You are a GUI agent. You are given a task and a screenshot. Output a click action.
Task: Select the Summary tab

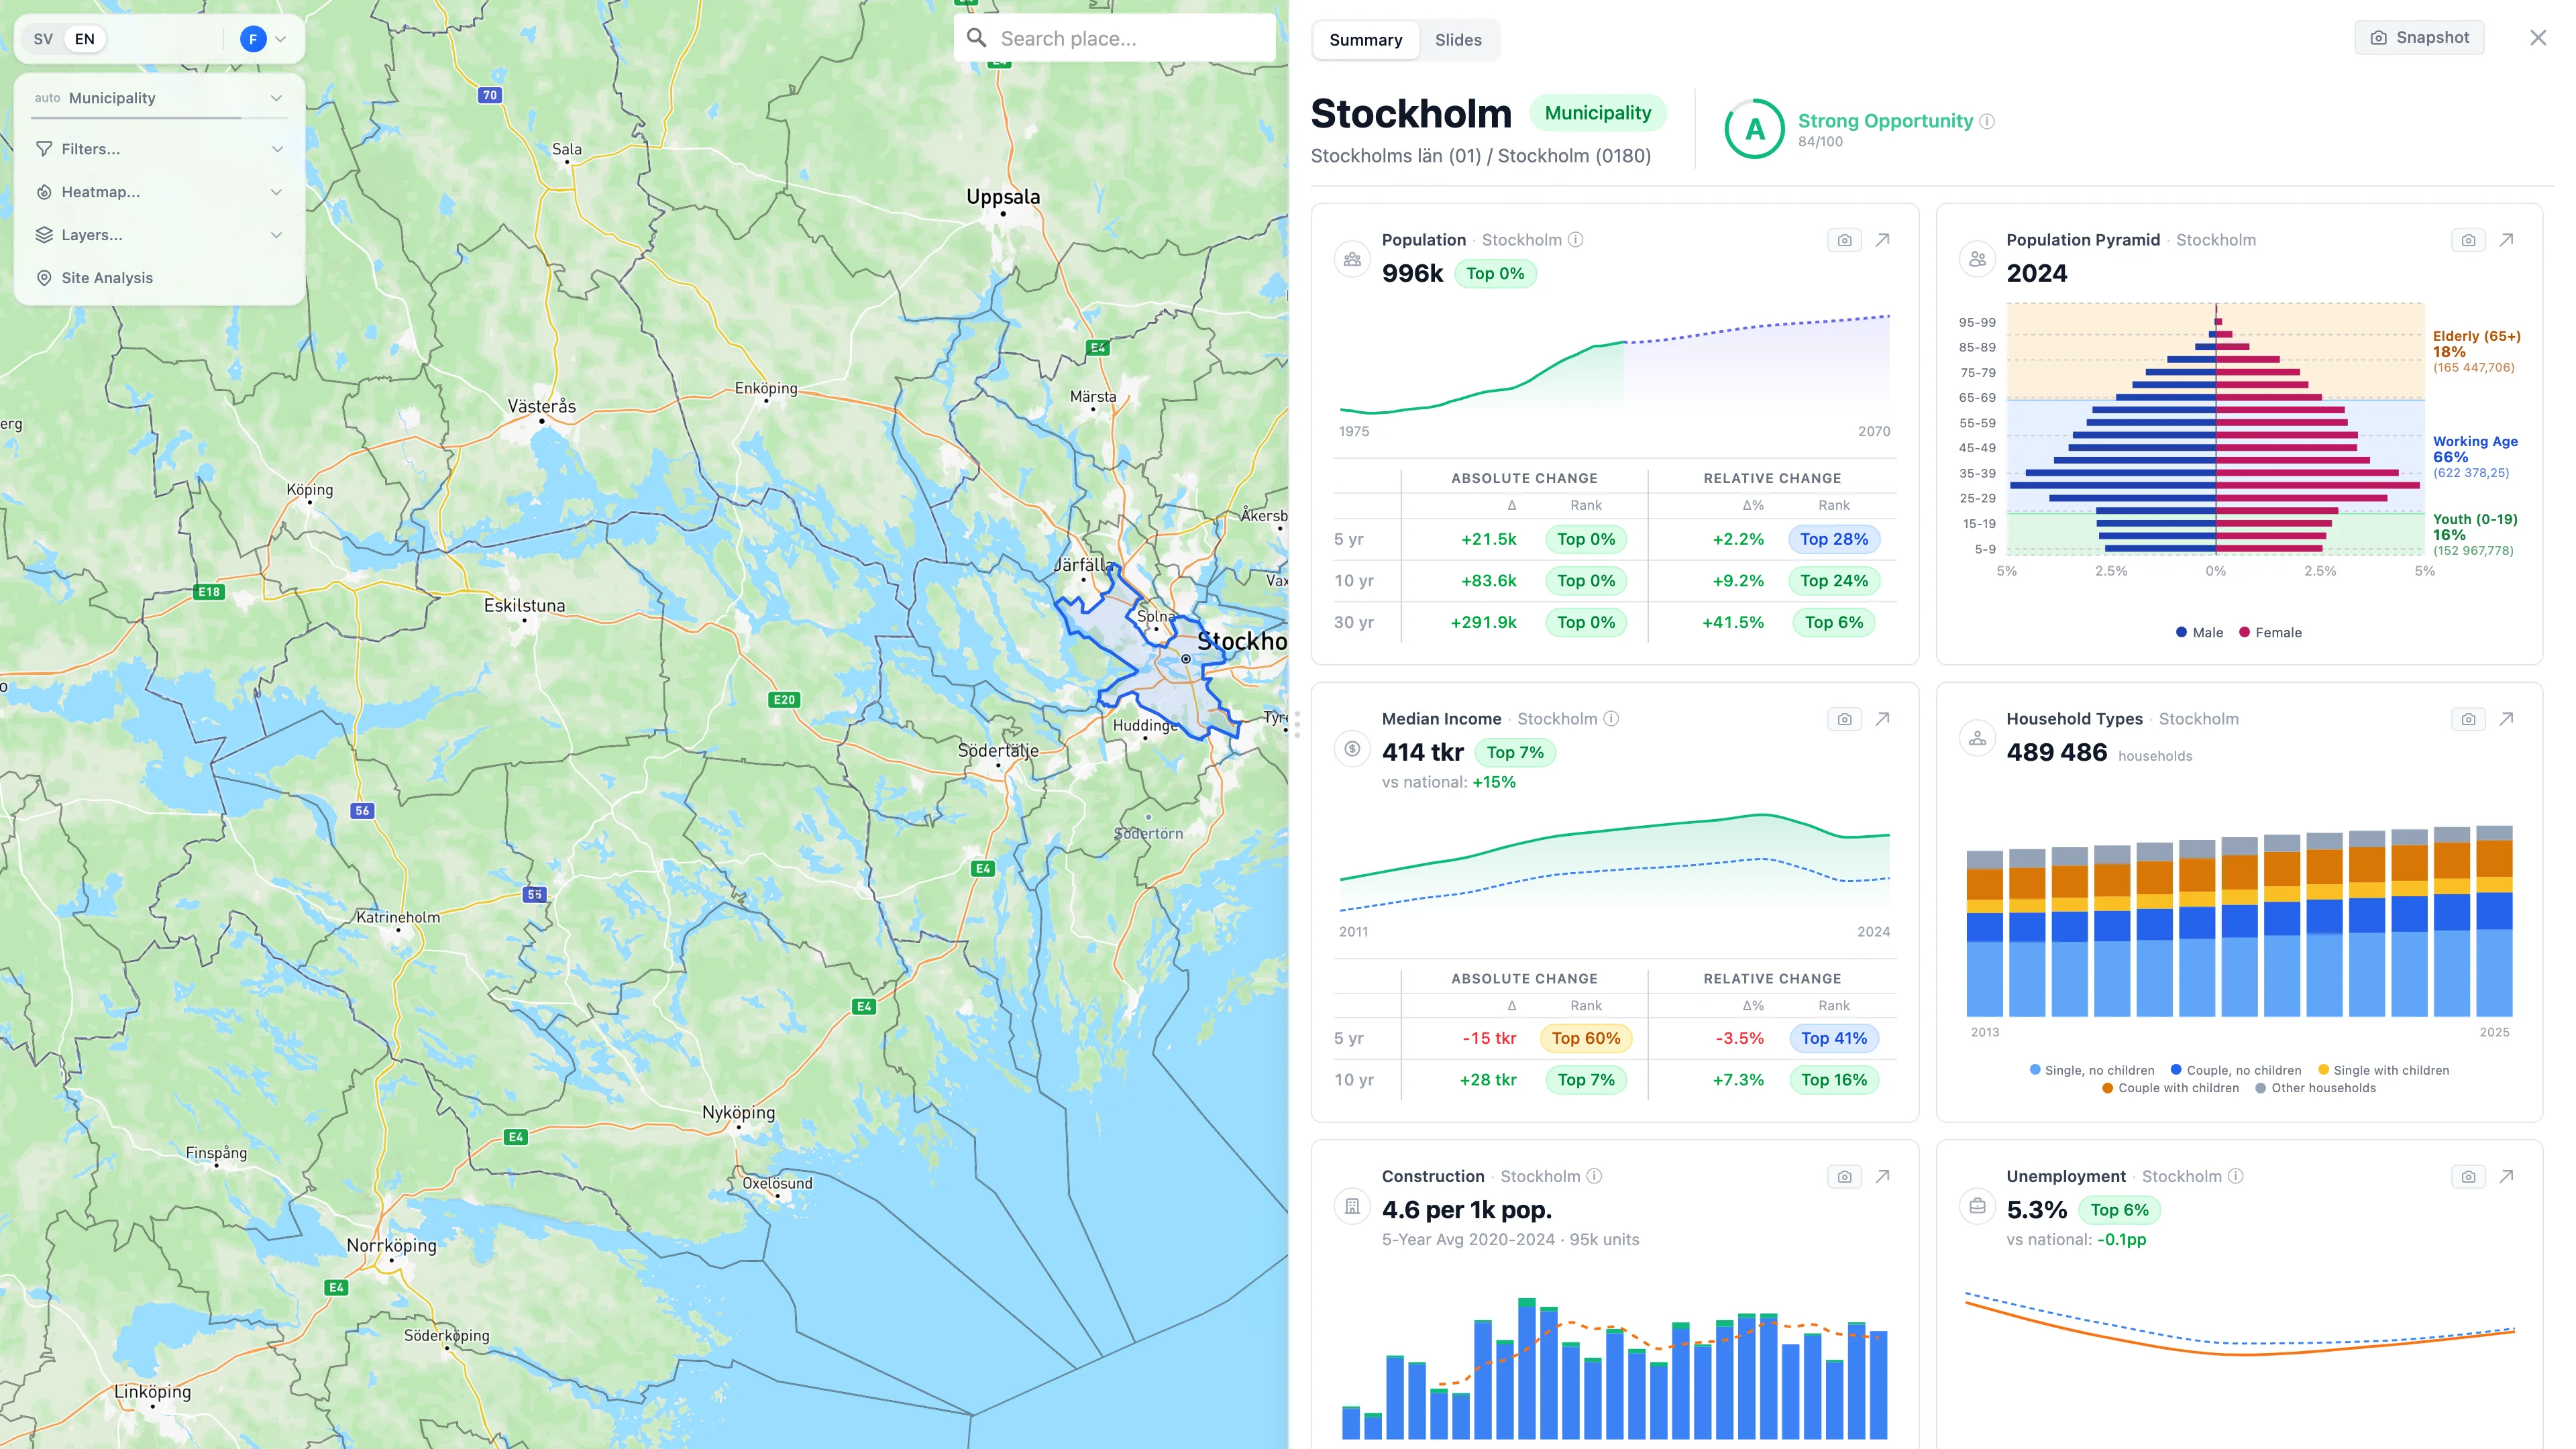tap(1366, 40)
